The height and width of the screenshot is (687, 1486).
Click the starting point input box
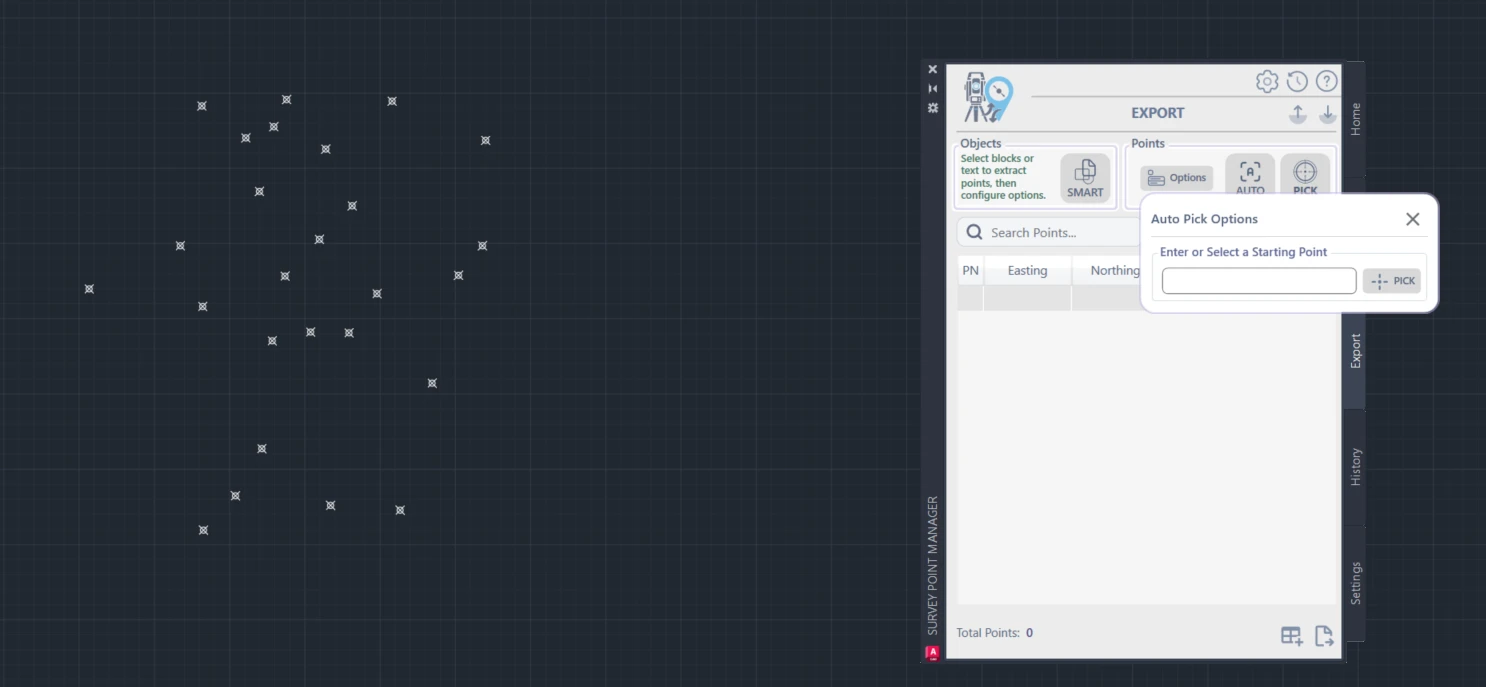click(x=1258, y=281)
